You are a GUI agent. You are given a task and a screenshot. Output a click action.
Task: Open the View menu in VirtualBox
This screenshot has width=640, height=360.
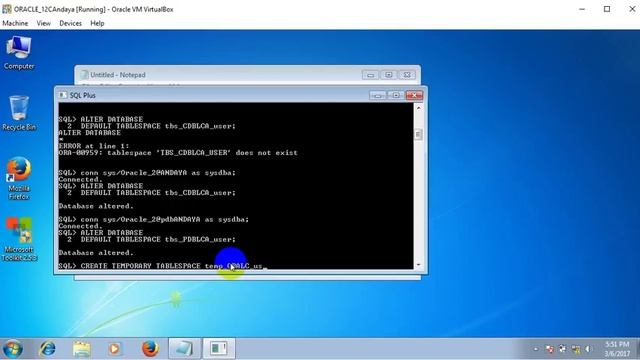[44, 23]
